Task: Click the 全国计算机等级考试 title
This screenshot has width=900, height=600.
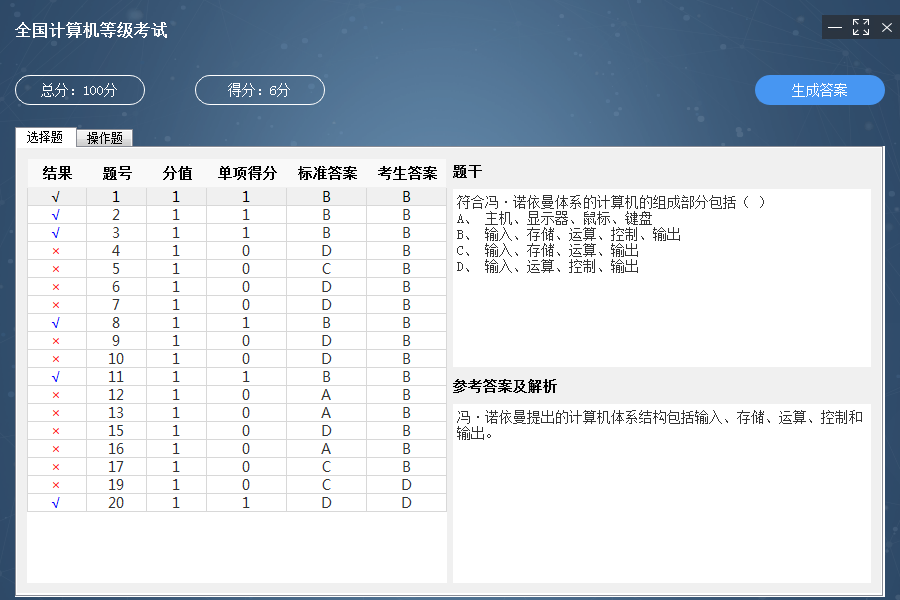Action: click(91, 30)
